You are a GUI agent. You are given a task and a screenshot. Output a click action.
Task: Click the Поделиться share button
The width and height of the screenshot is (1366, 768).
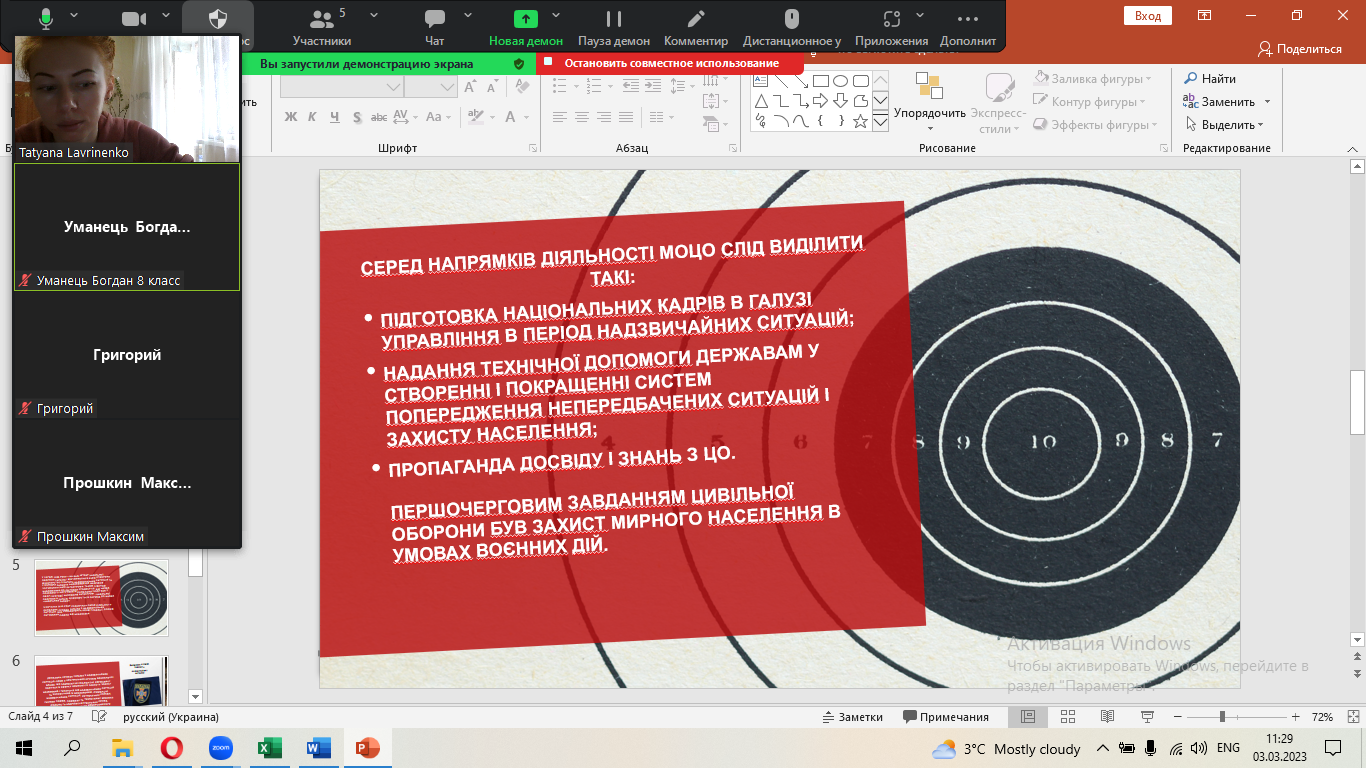(x=1299, y=48)
